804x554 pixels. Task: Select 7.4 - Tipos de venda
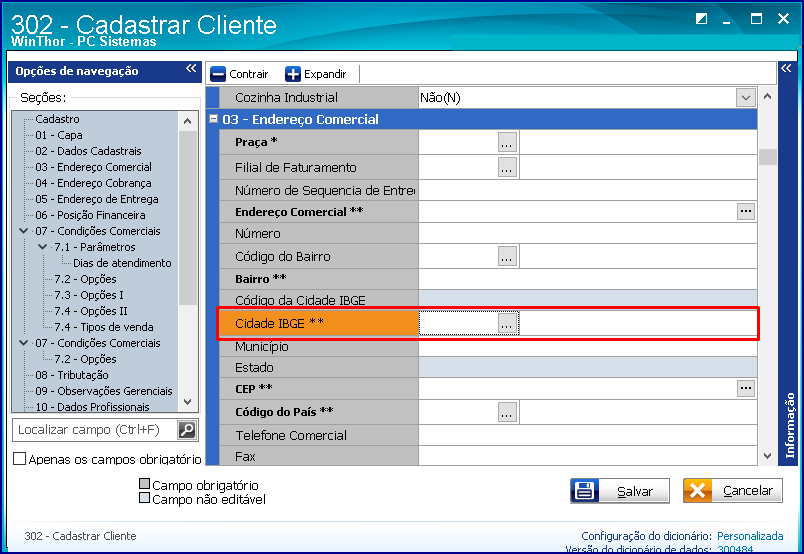pyautogui.click(x=104, y=327)
